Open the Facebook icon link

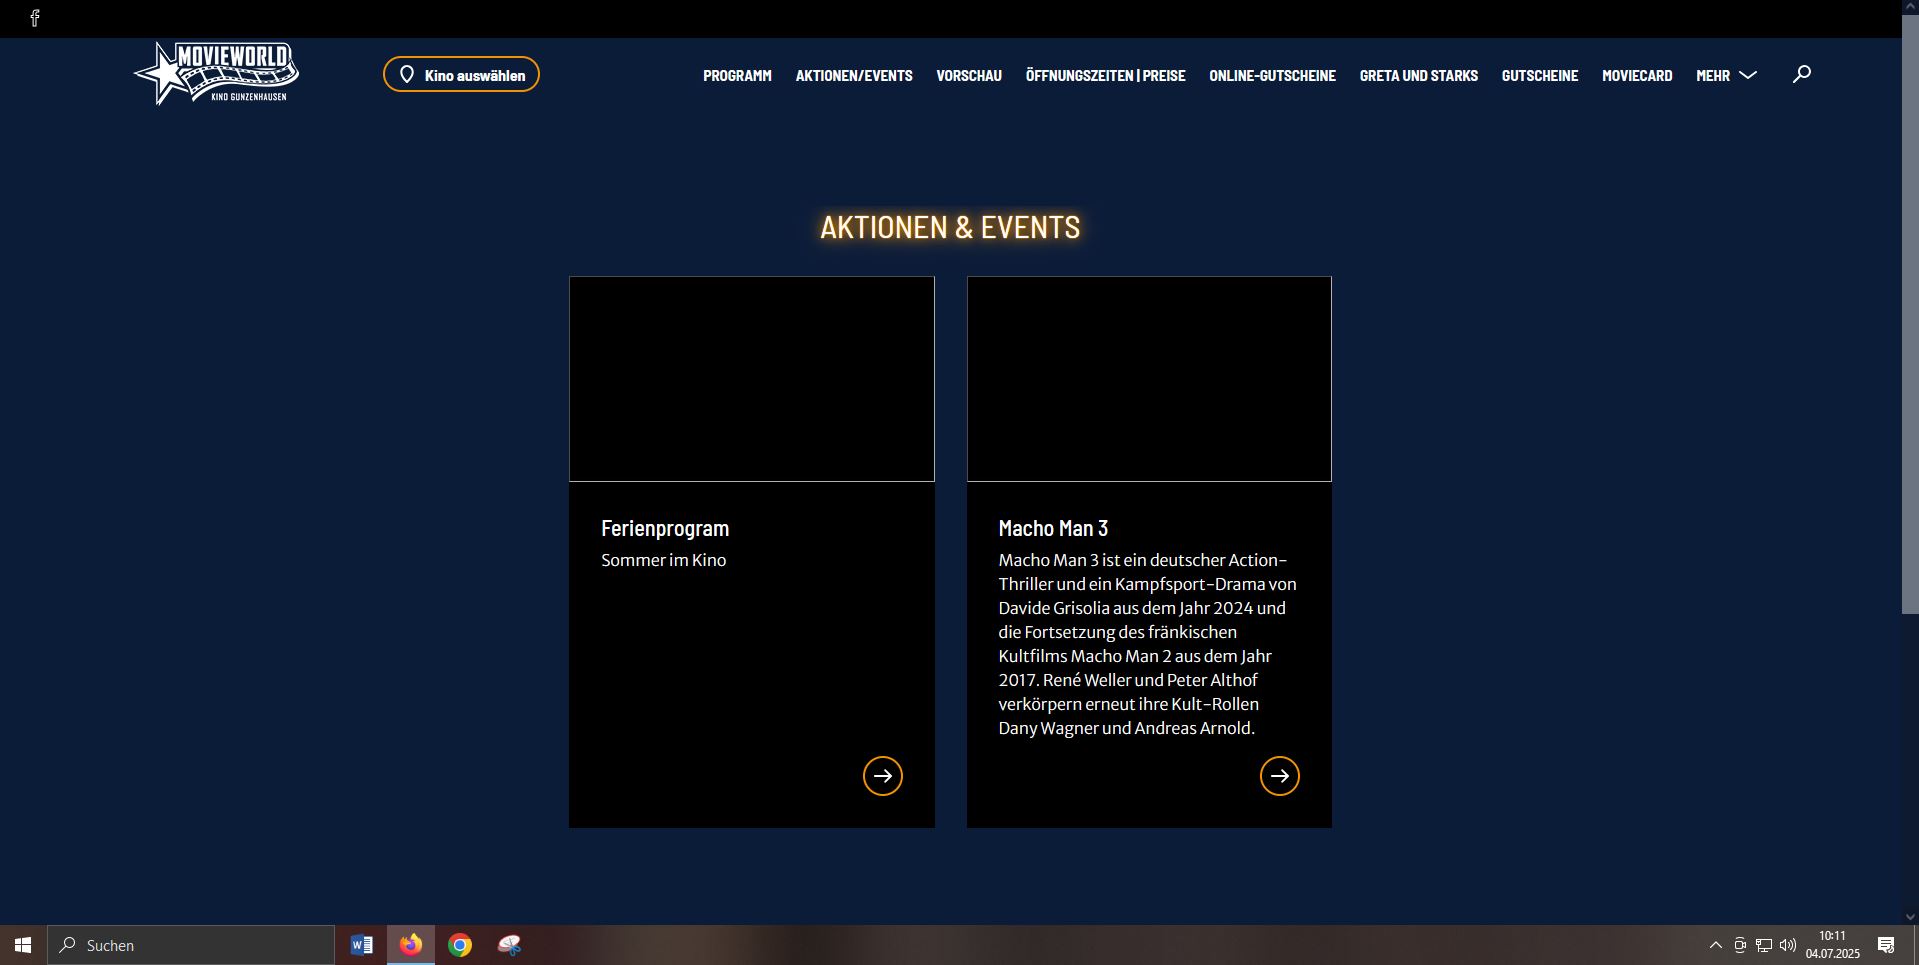tap(35, 18)
